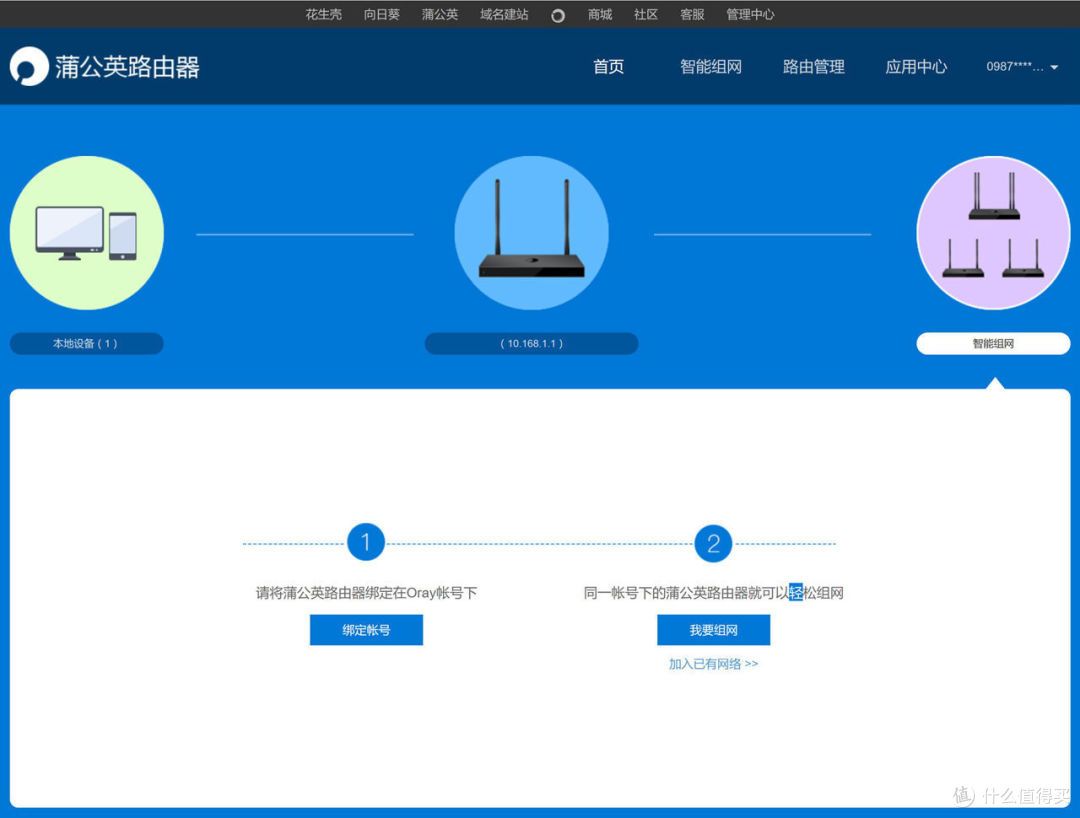This screenshot has width=1080, height=818.
Task: Switch to 路由管理 tab
Action: (x=813, y=67)
